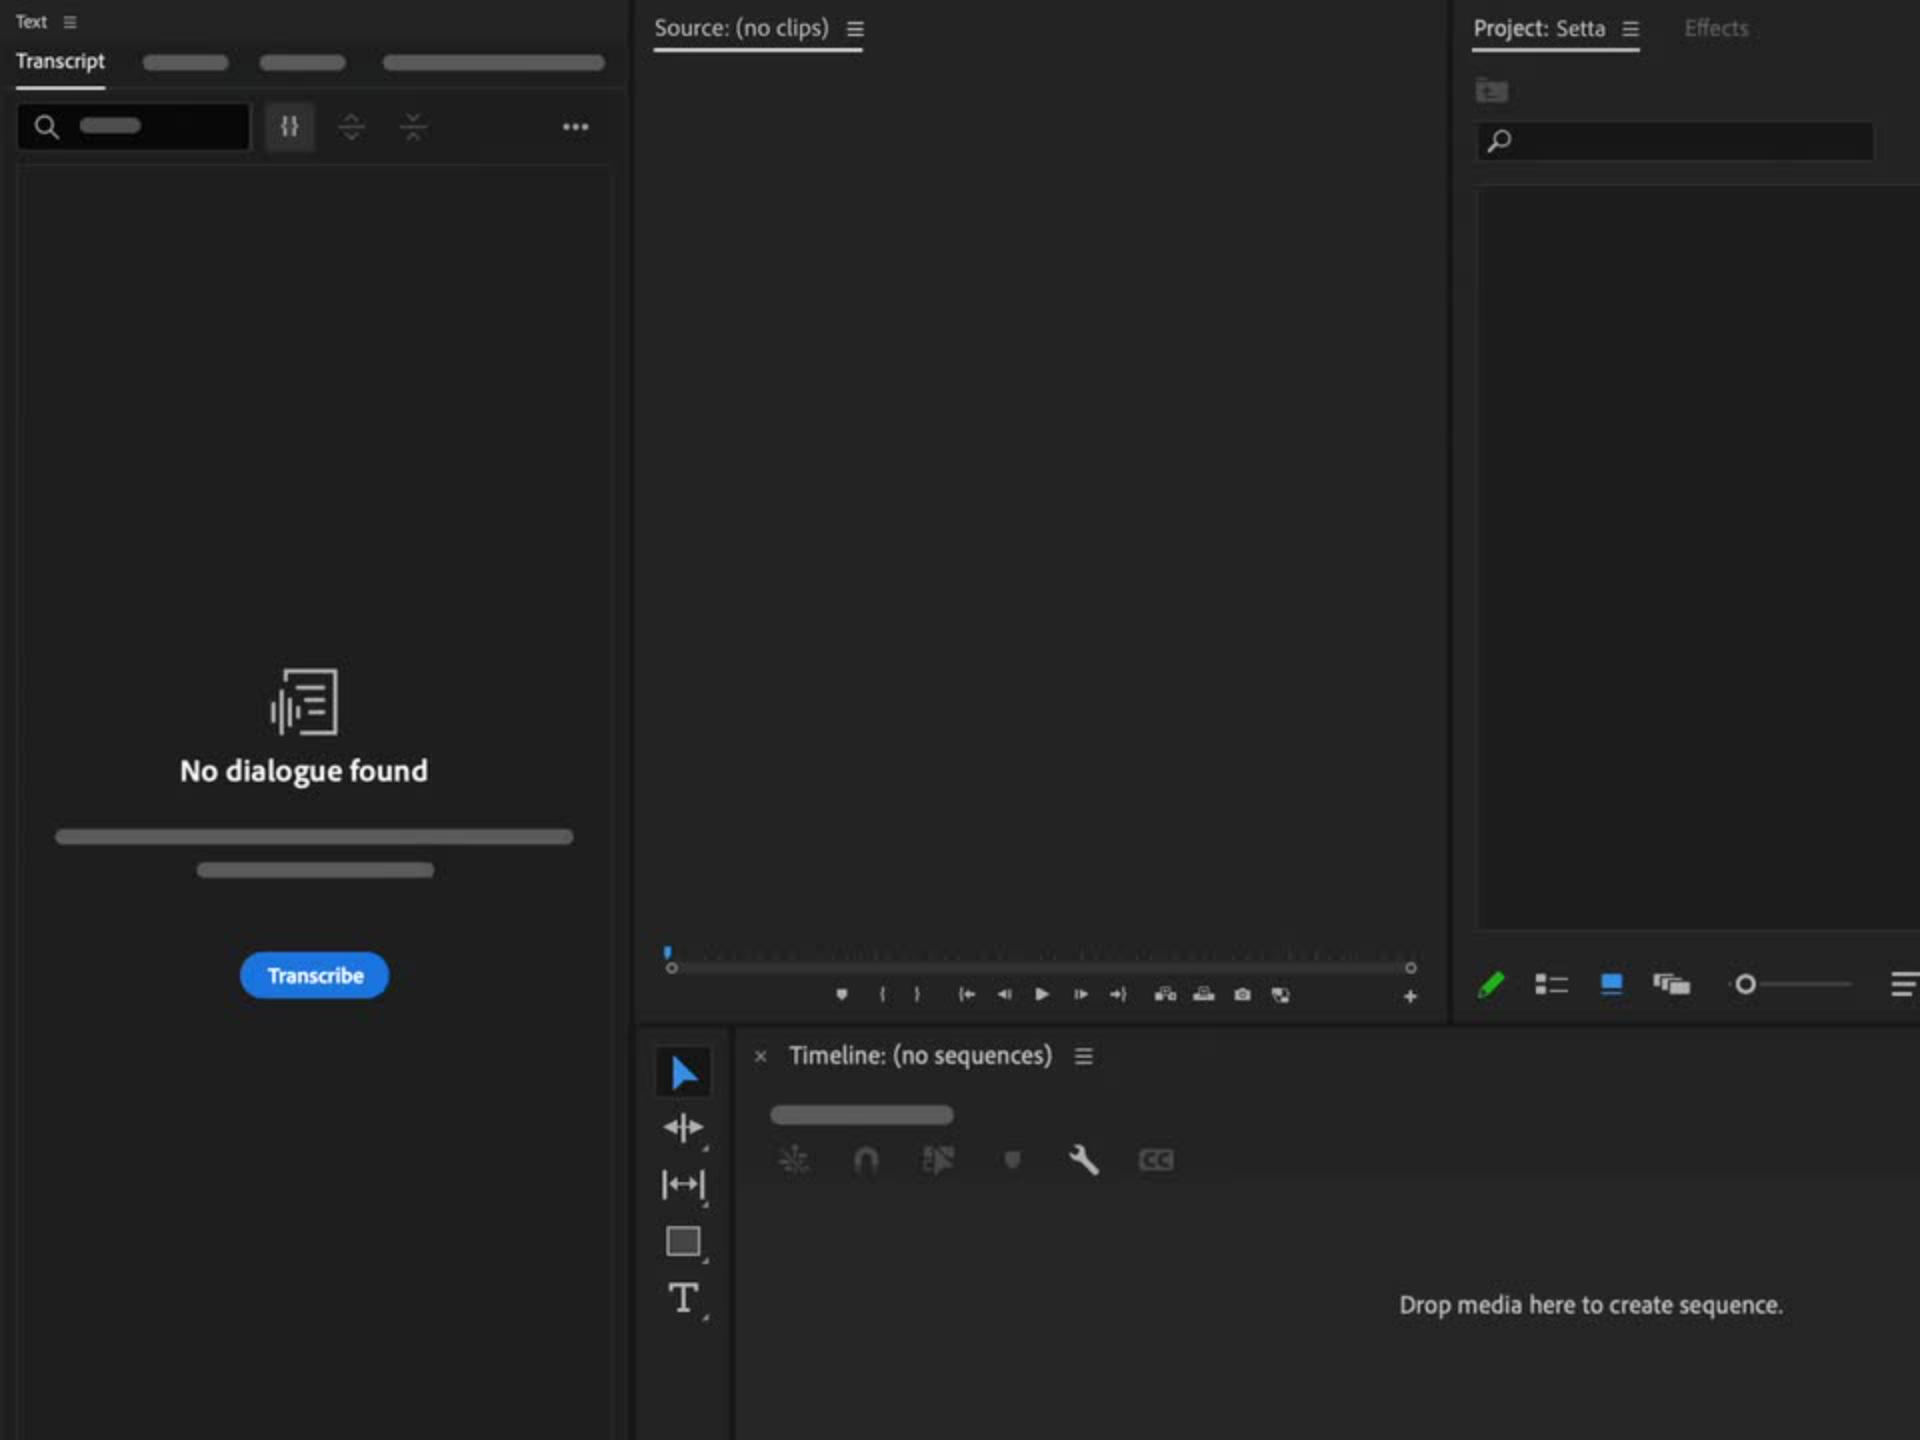Open the Source monitor panel menu
This screenshot has width=1920, height=1440.
pyautogui.click(x=855, y=29)
